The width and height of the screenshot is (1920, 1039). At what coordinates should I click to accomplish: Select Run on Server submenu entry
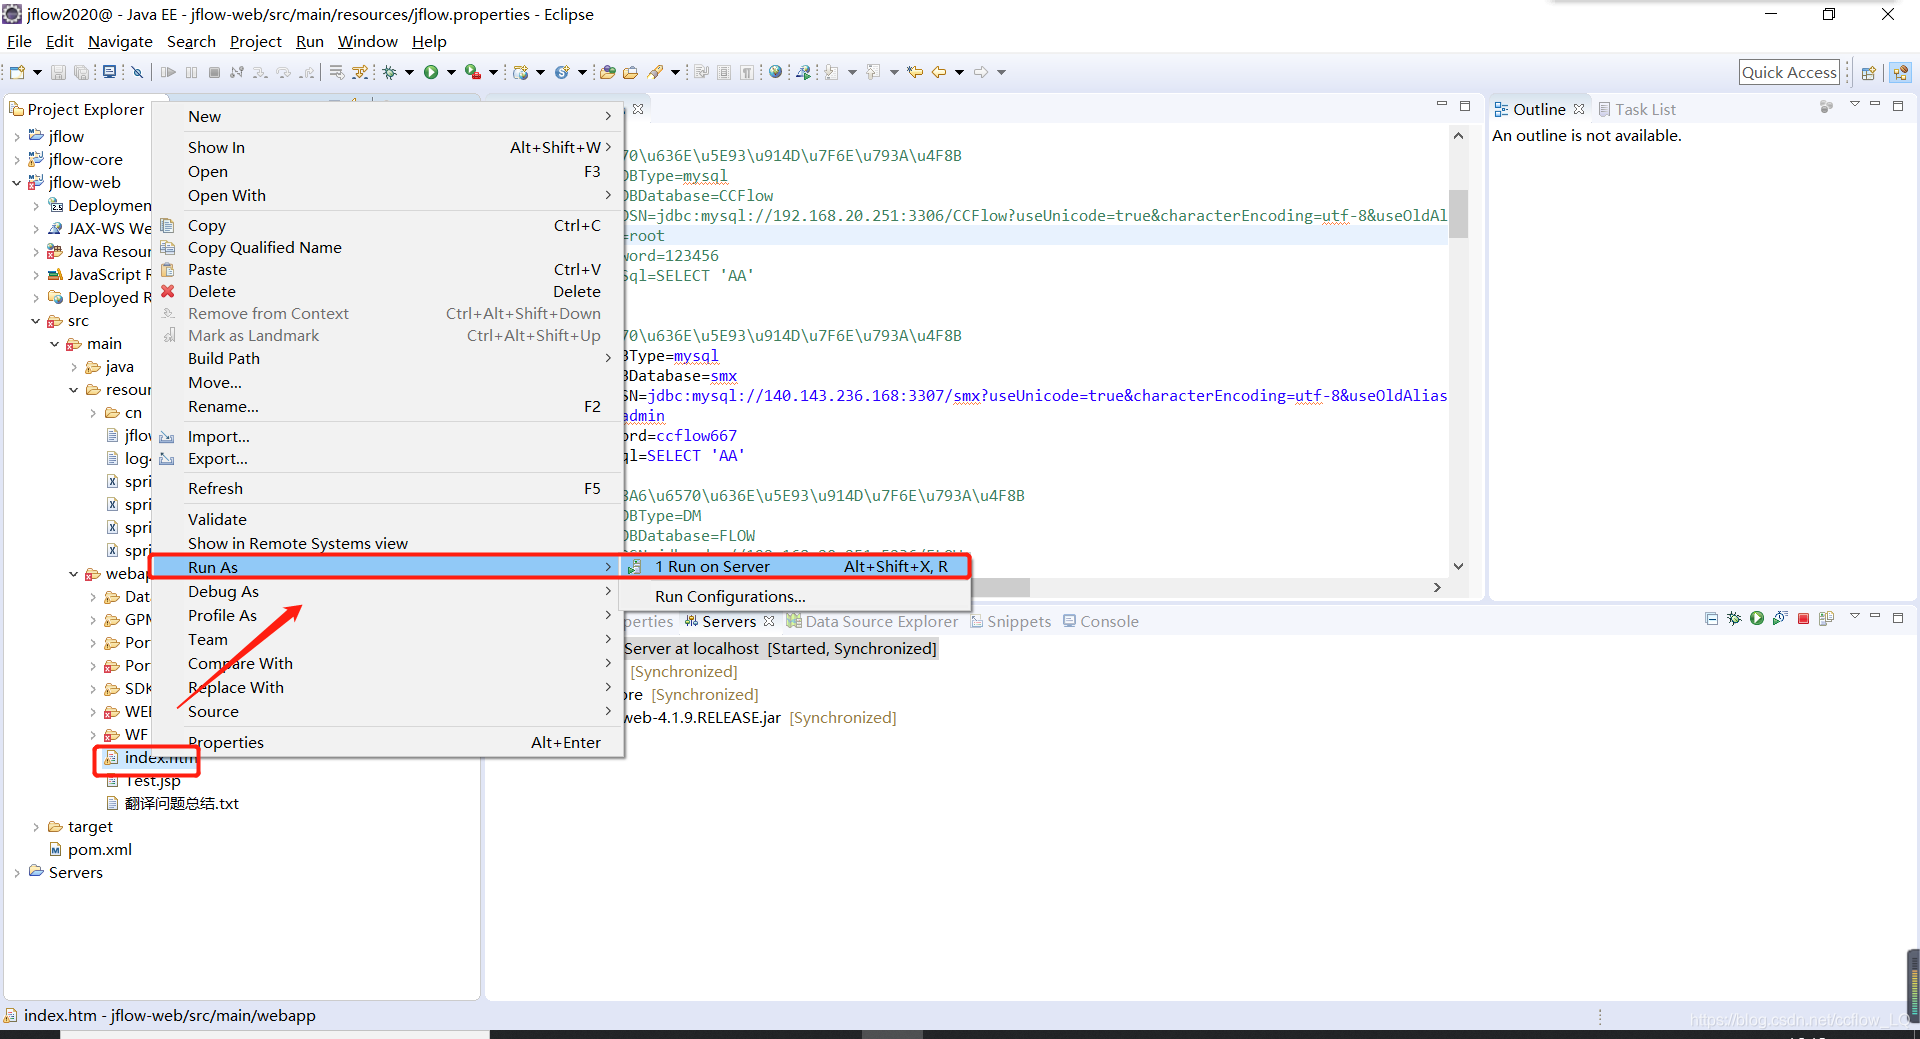[795, 566]
